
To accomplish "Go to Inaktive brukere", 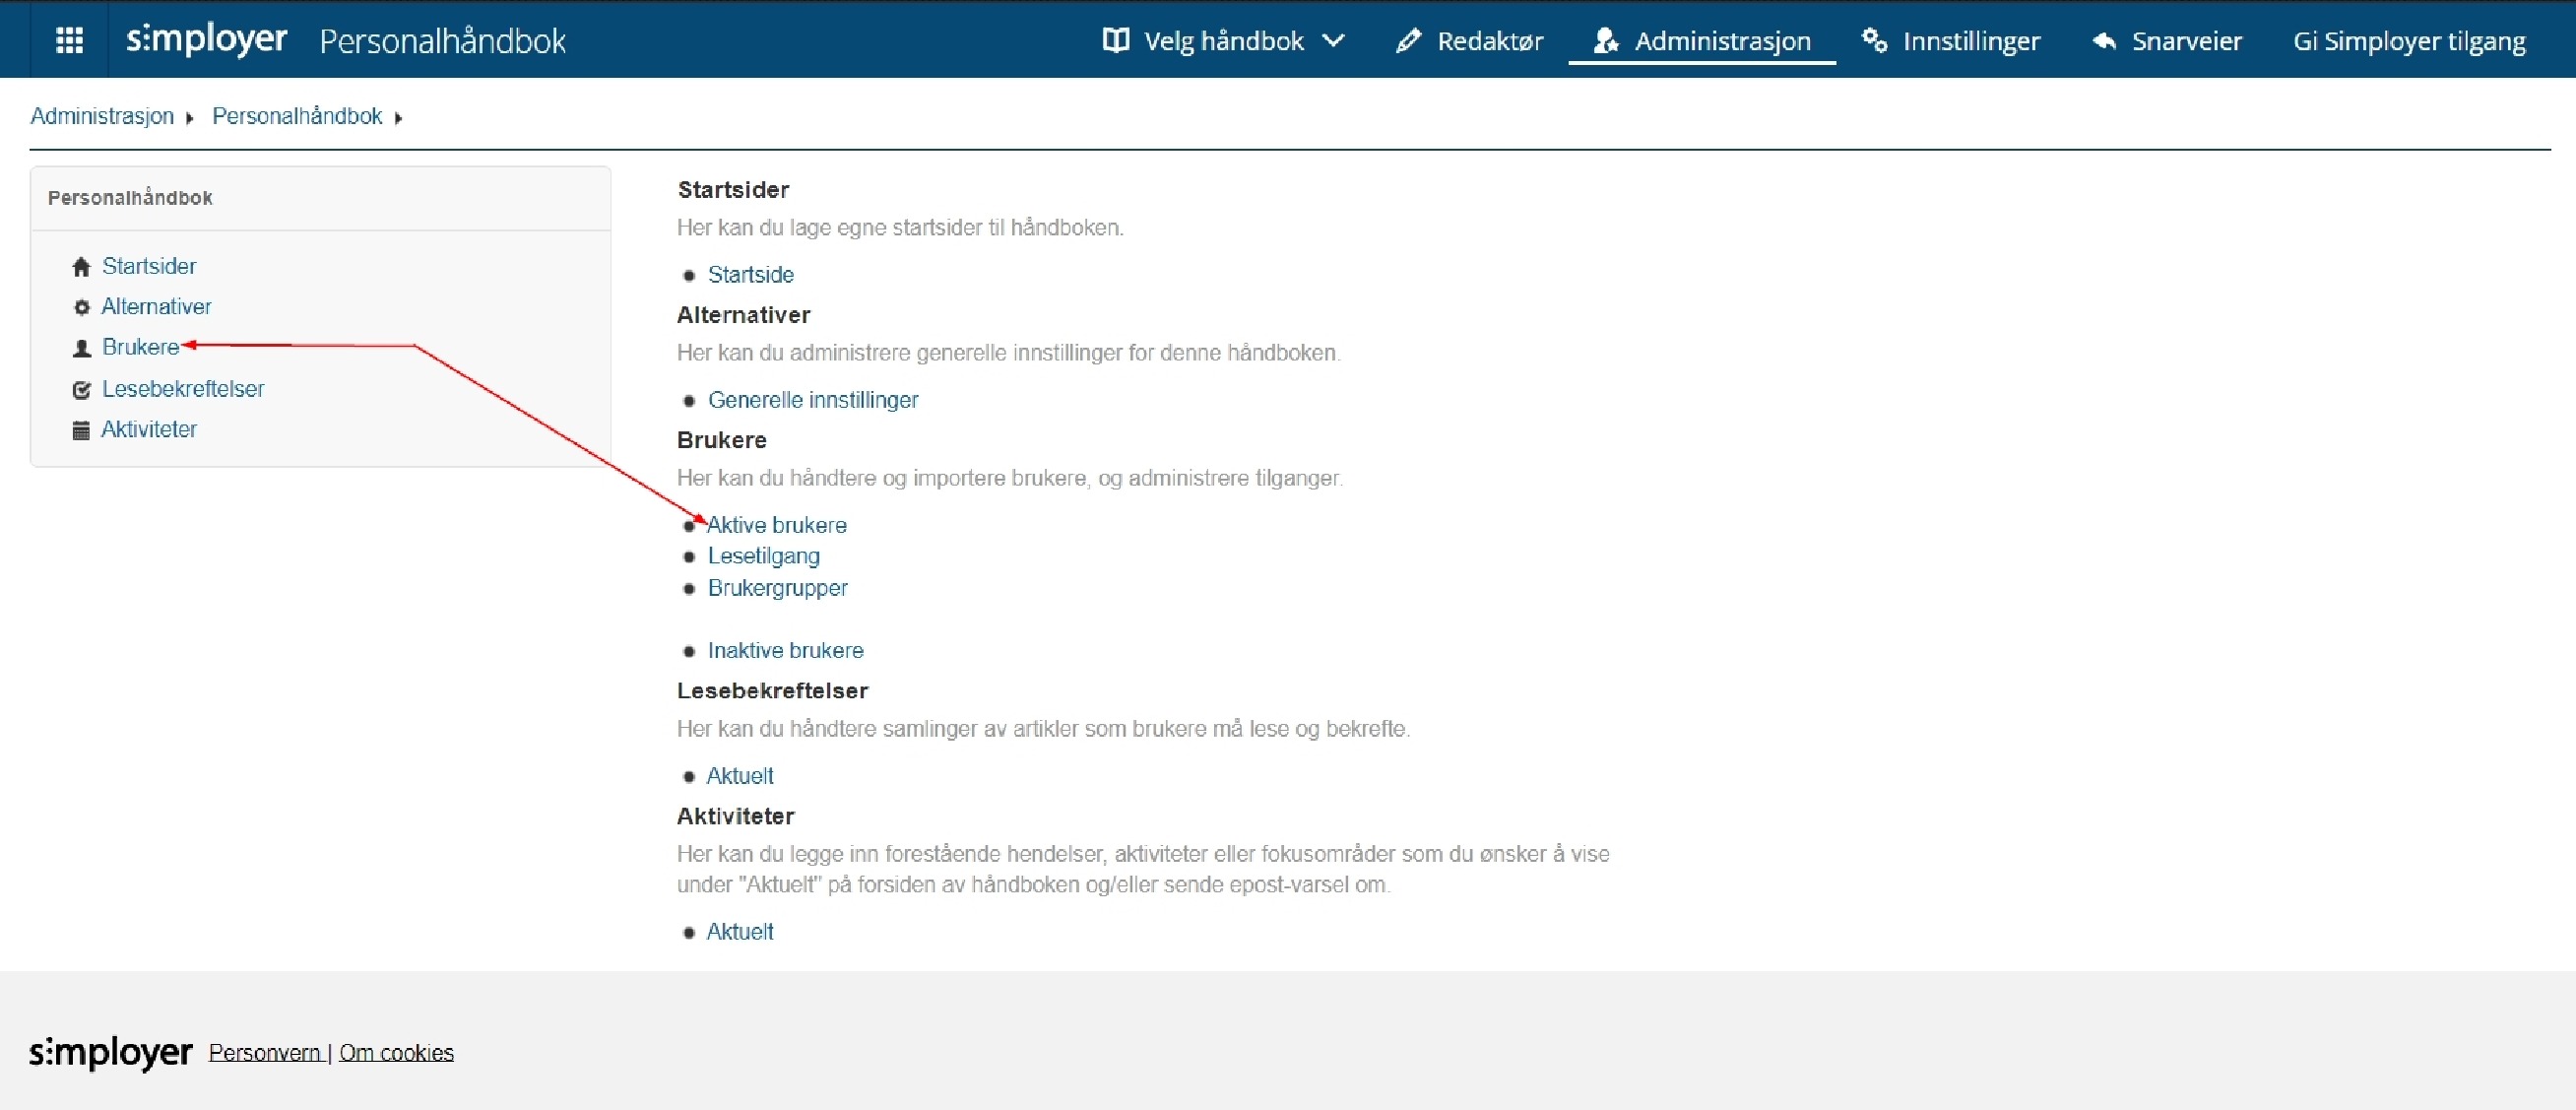I will pos(785,650).
